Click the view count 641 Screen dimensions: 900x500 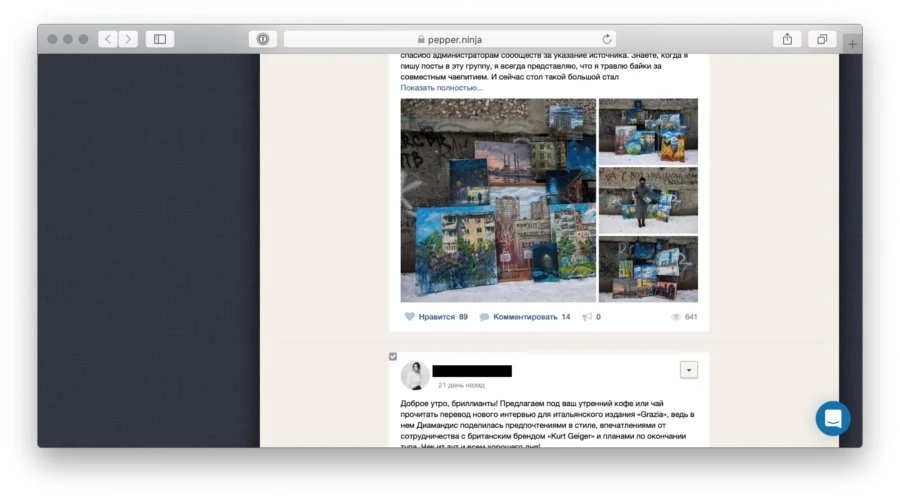click(x=691, y=317)
